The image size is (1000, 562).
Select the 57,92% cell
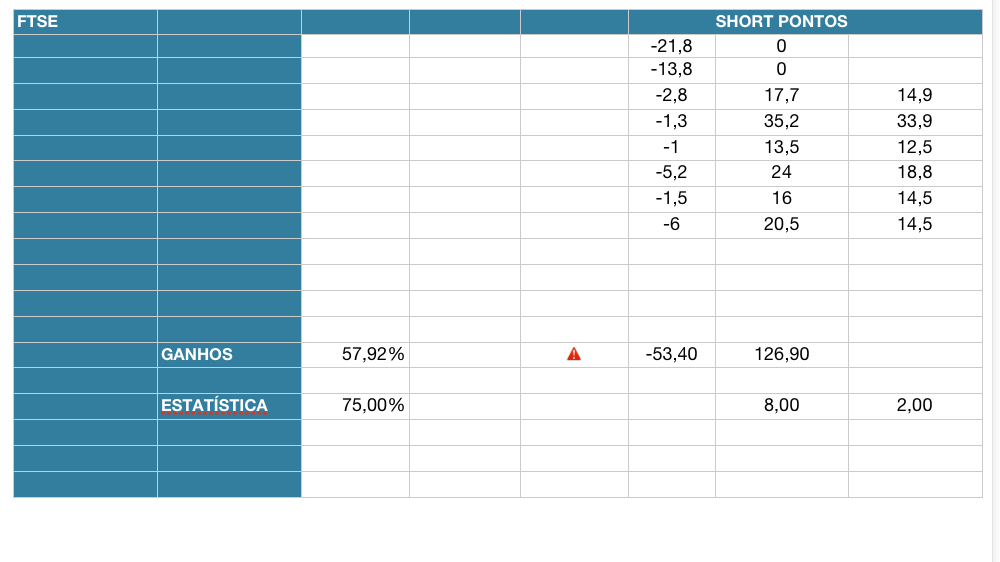coord(355,354)
